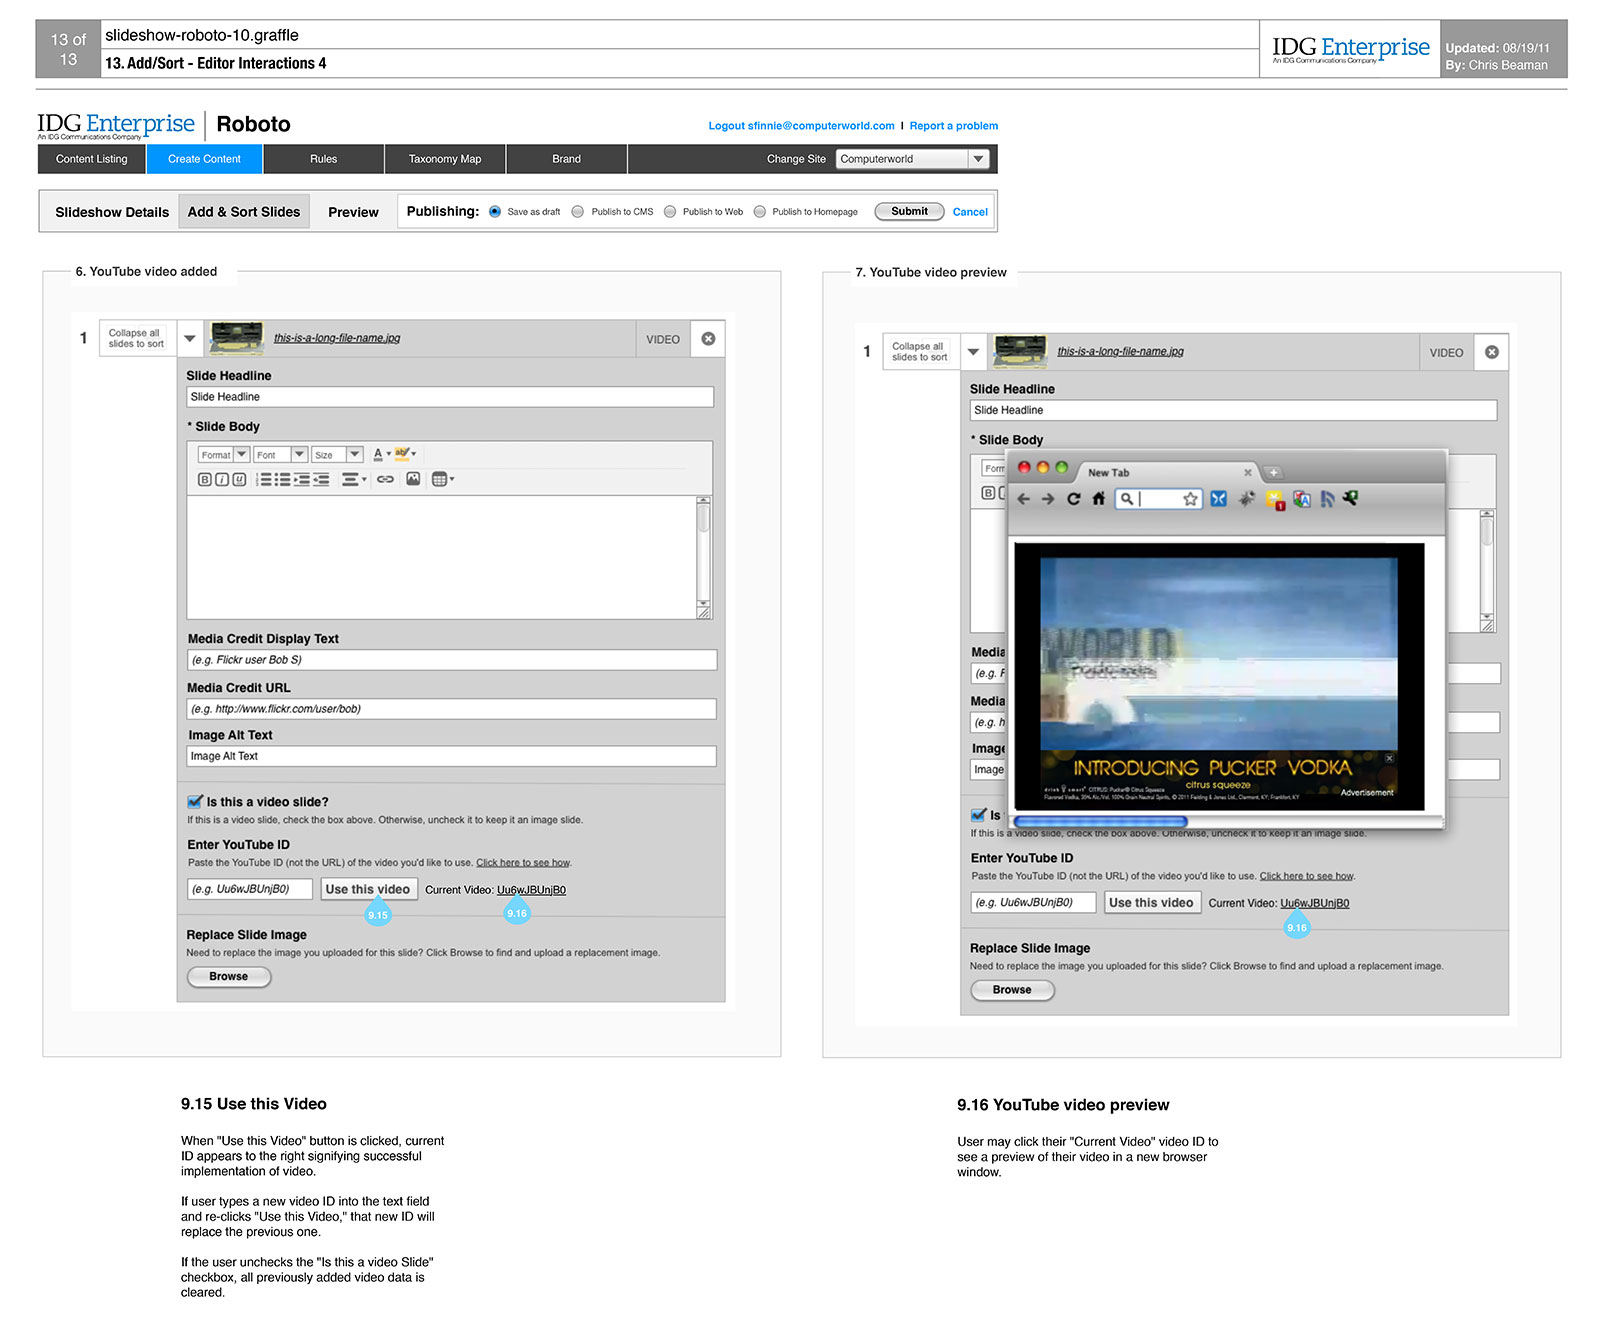Remove slide 1 in YouTube video preview panel

tap(1492, 352)
